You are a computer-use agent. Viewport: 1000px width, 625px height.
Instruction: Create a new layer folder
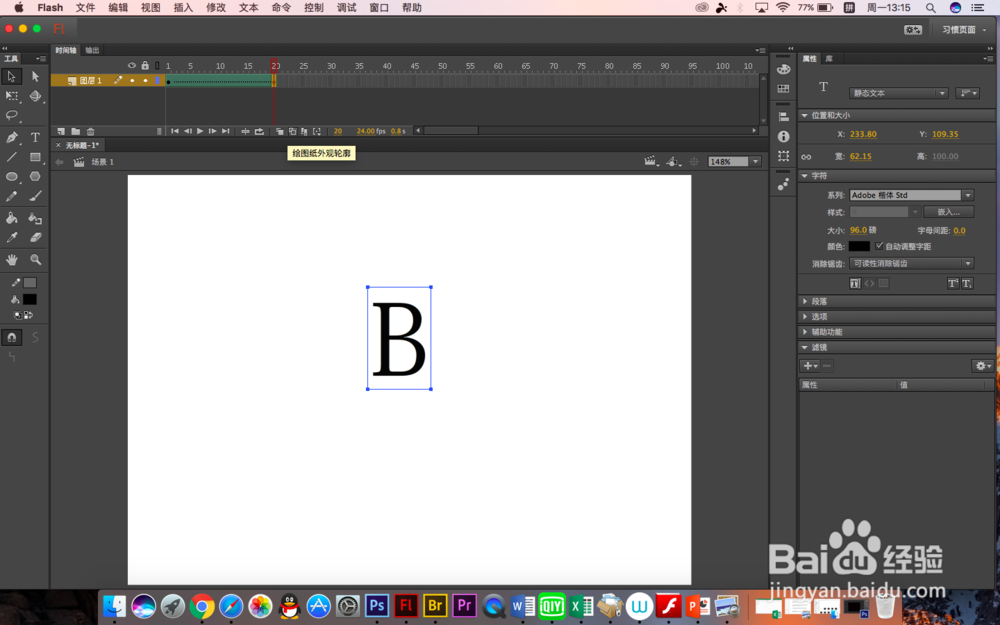pyautogui.click(x=75, y=131)
